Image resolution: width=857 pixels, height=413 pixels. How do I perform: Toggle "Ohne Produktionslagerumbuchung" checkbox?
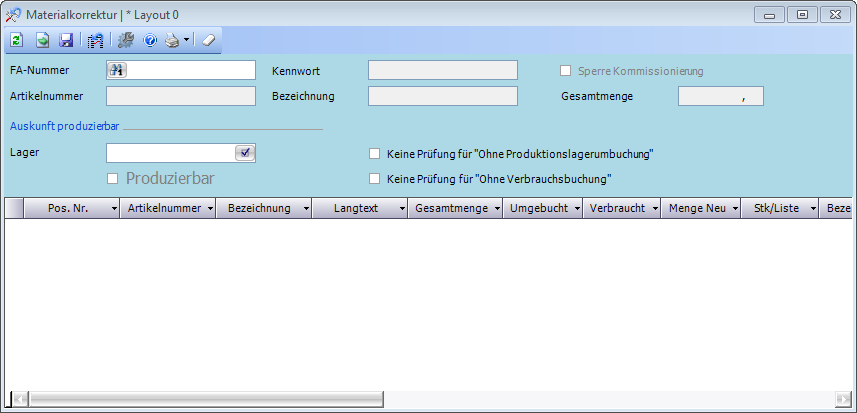click(375, 154)
